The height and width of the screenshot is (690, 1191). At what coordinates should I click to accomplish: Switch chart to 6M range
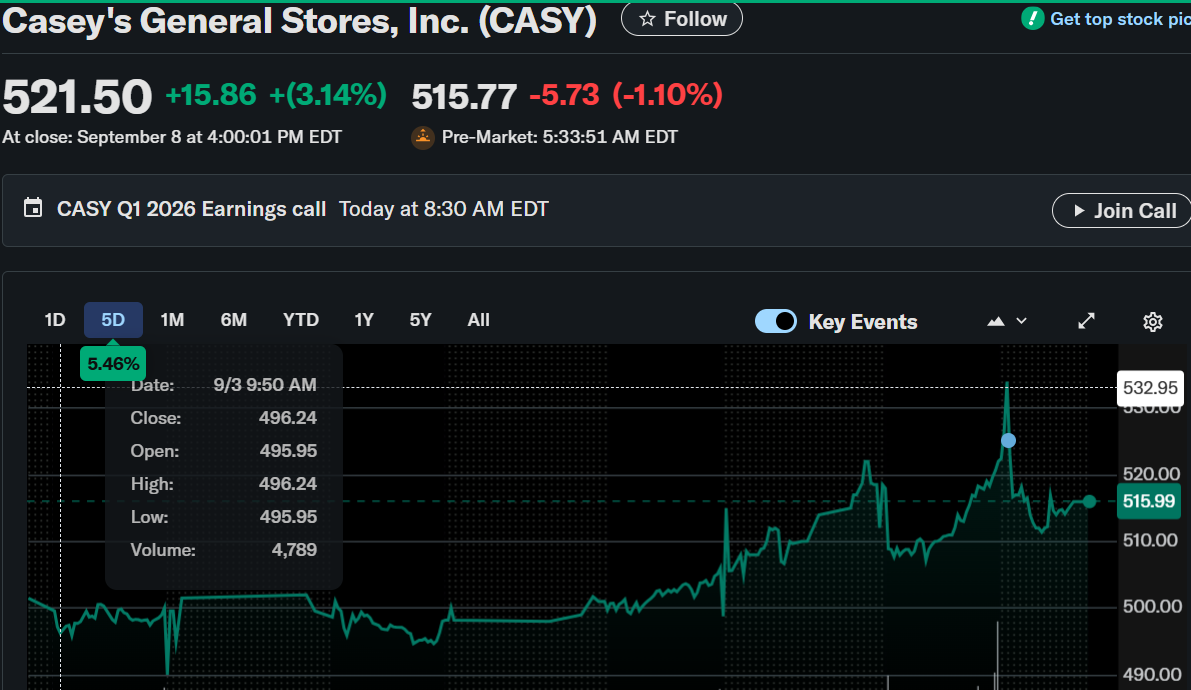pos(234,320)
